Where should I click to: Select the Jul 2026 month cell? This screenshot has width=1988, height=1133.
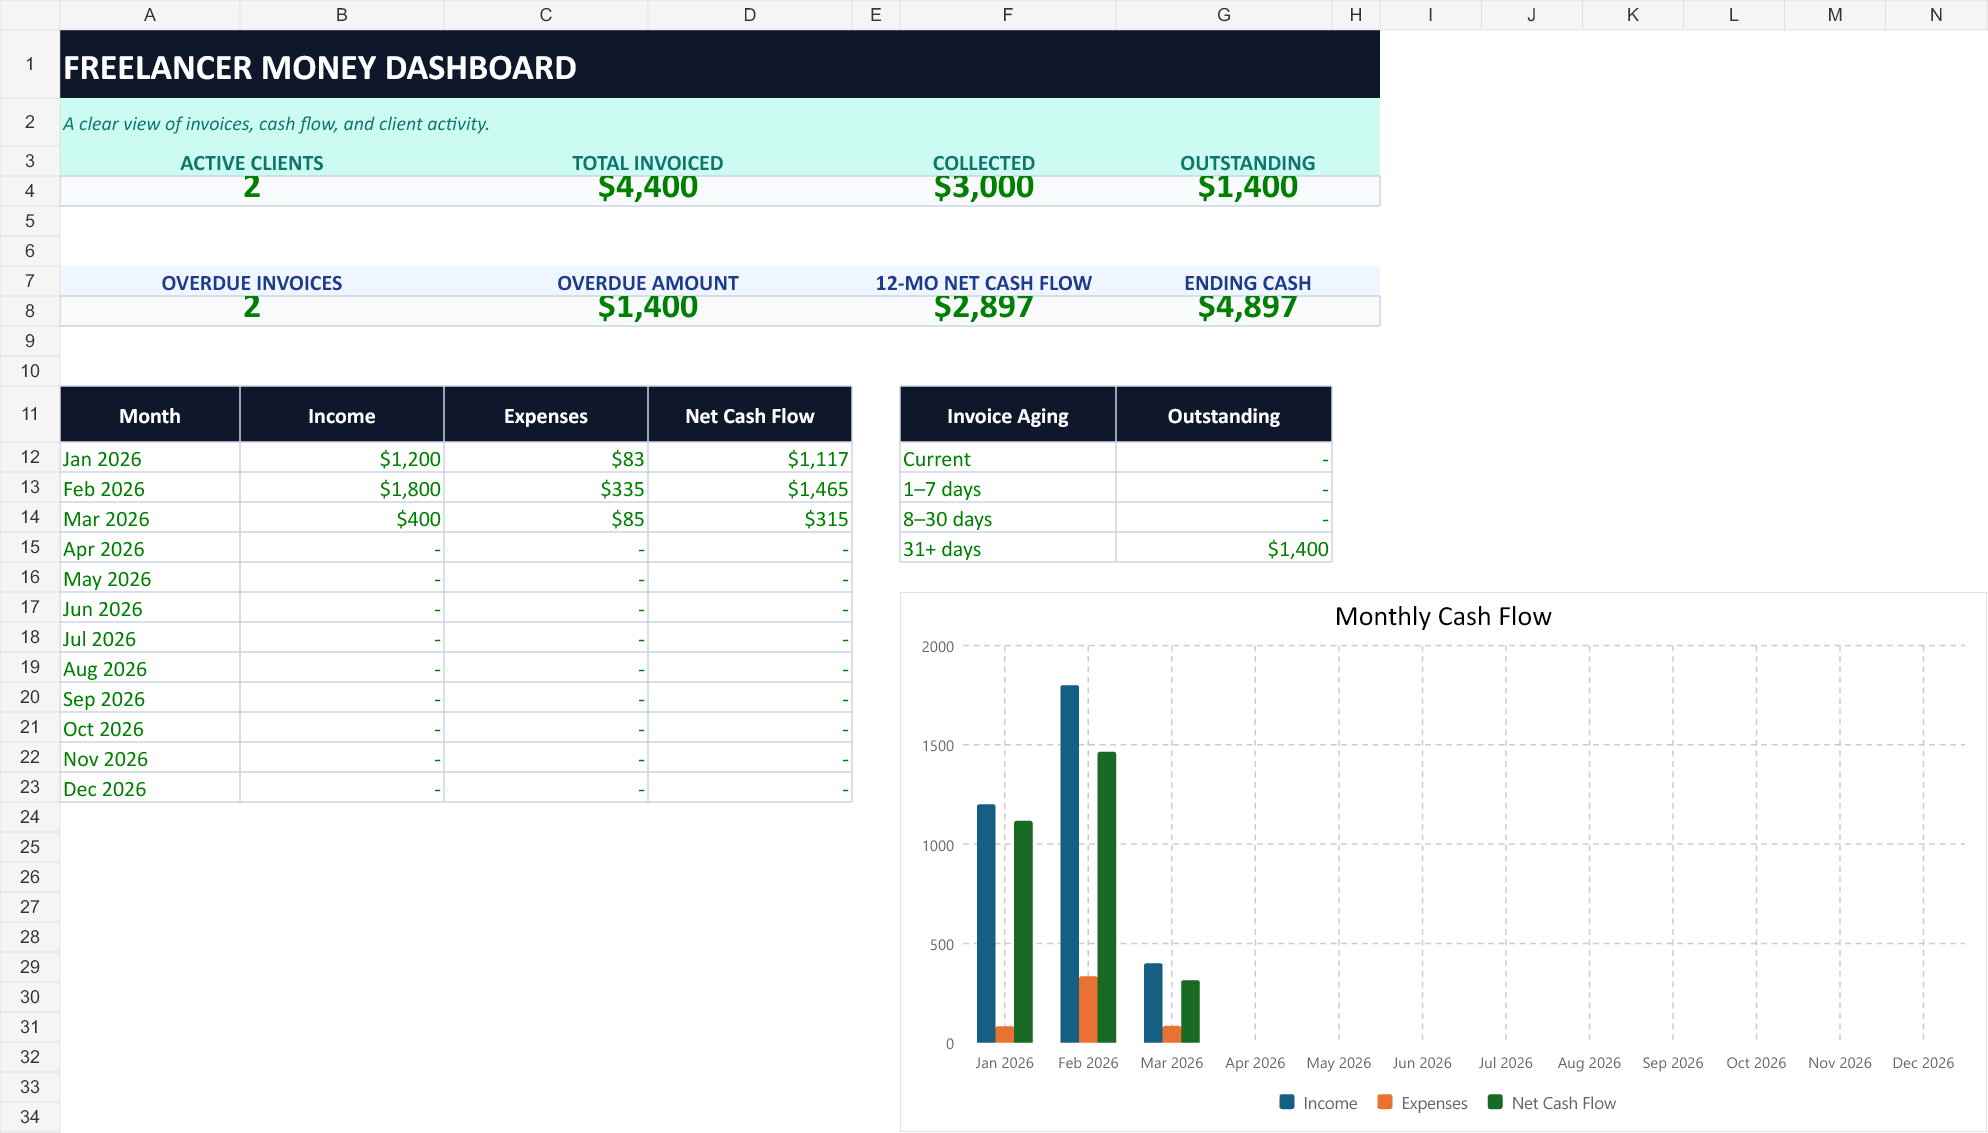tap(150, 638)
